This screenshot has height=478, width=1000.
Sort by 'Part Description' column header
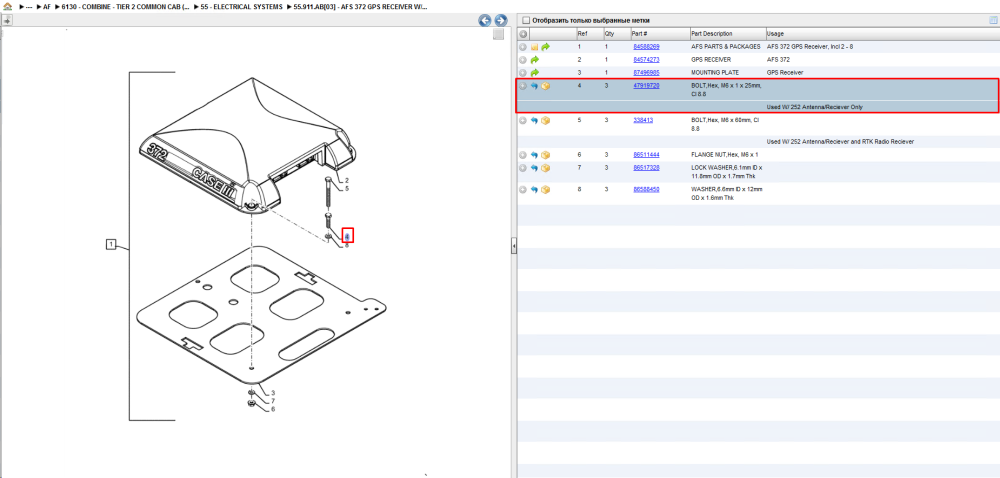tap(727, 34)
